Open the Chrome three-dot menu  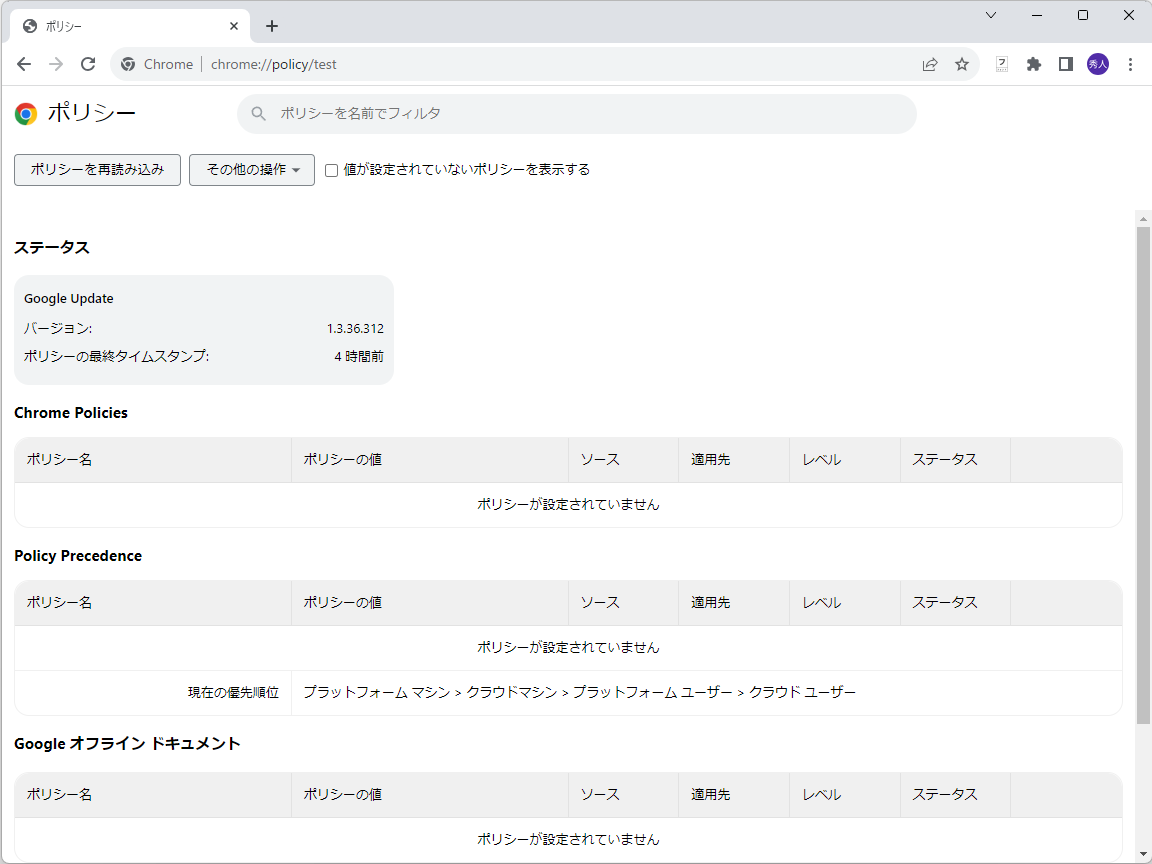1131,63
